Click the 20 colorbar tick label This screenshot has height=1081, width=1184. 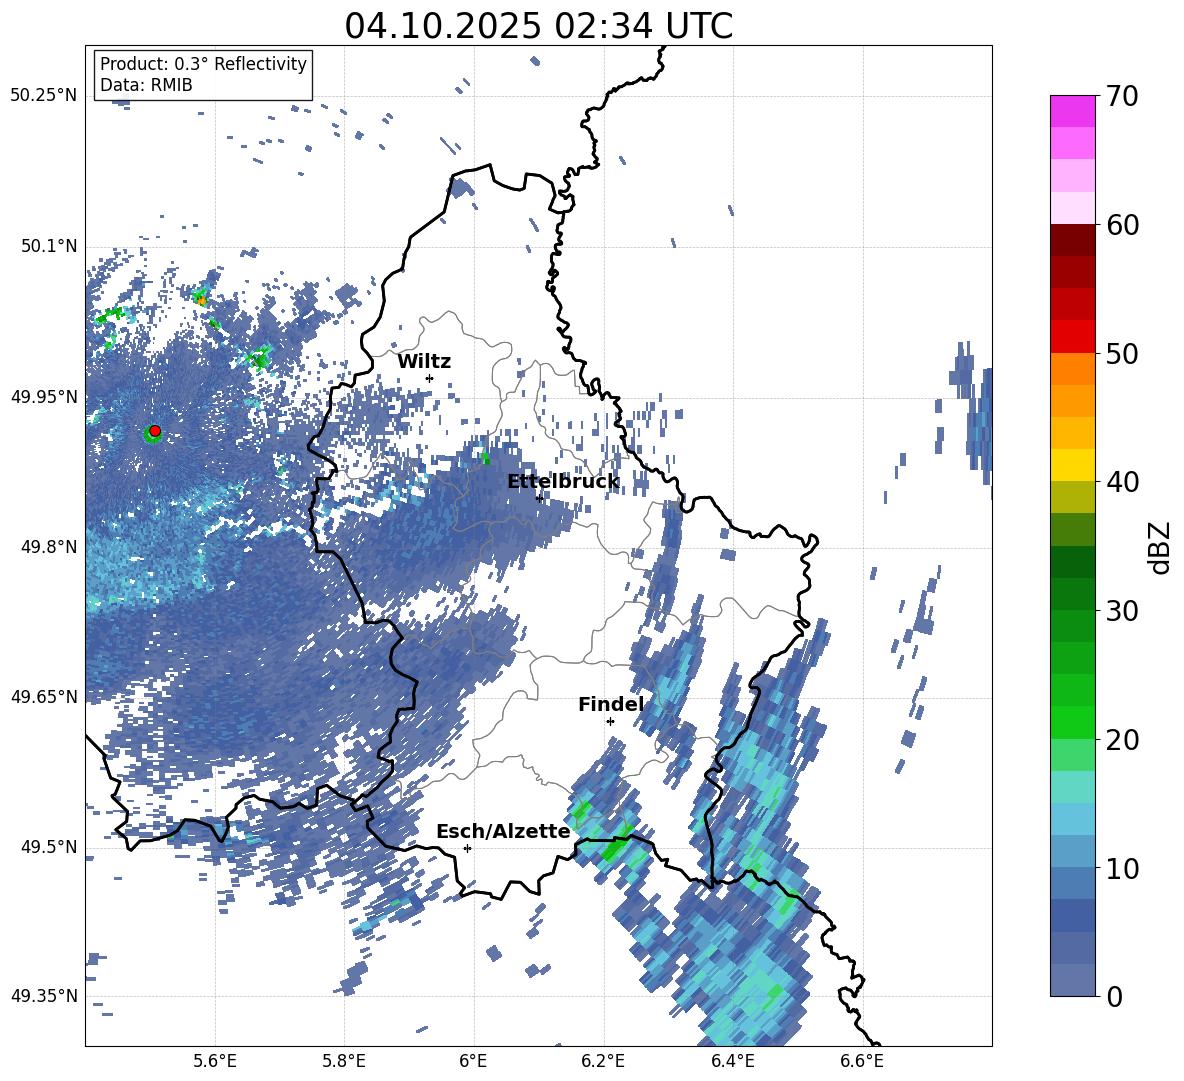1121,739
